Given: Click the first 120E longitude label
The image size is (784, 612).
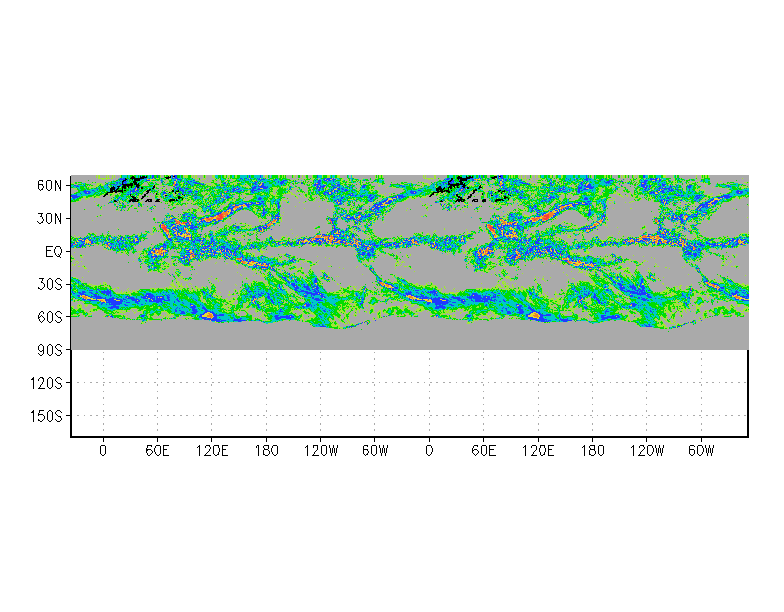Looking at the screenshot, I should pyautogui.click(x=211, y=452).
